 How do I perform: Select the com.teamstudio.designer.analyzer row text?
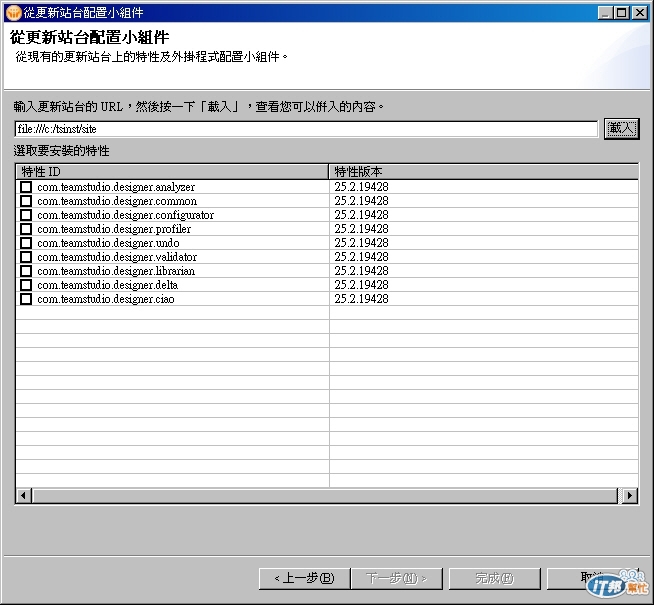(116, 187)
